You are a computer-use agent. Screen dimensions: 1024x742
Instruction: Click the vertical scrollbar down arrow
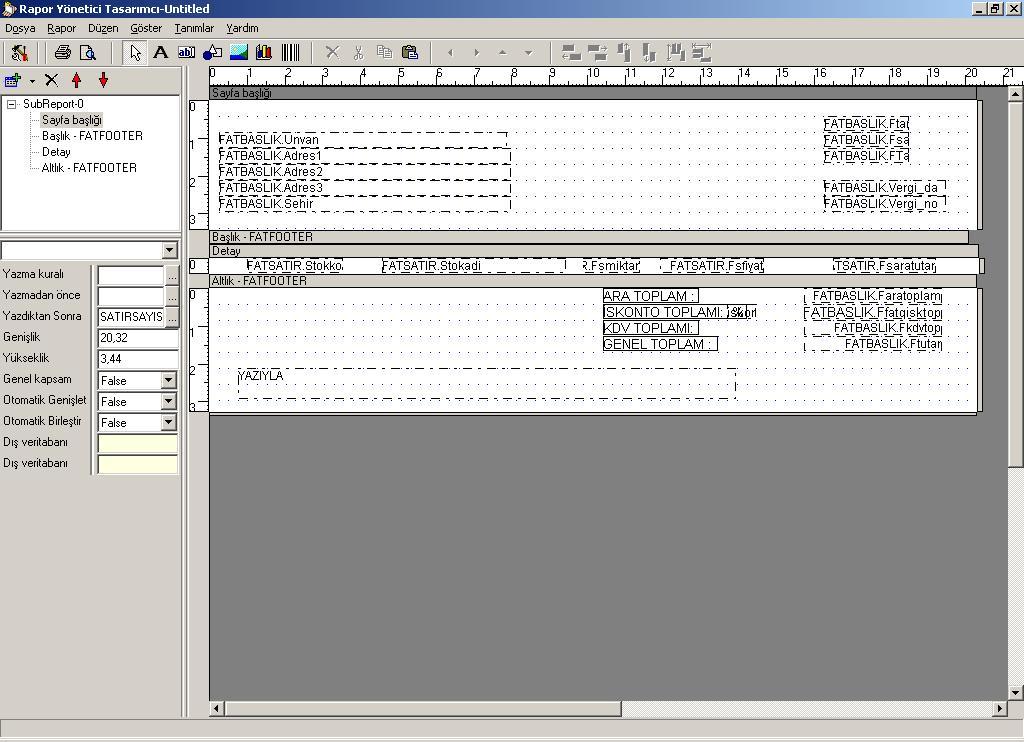pos(1015,692)
